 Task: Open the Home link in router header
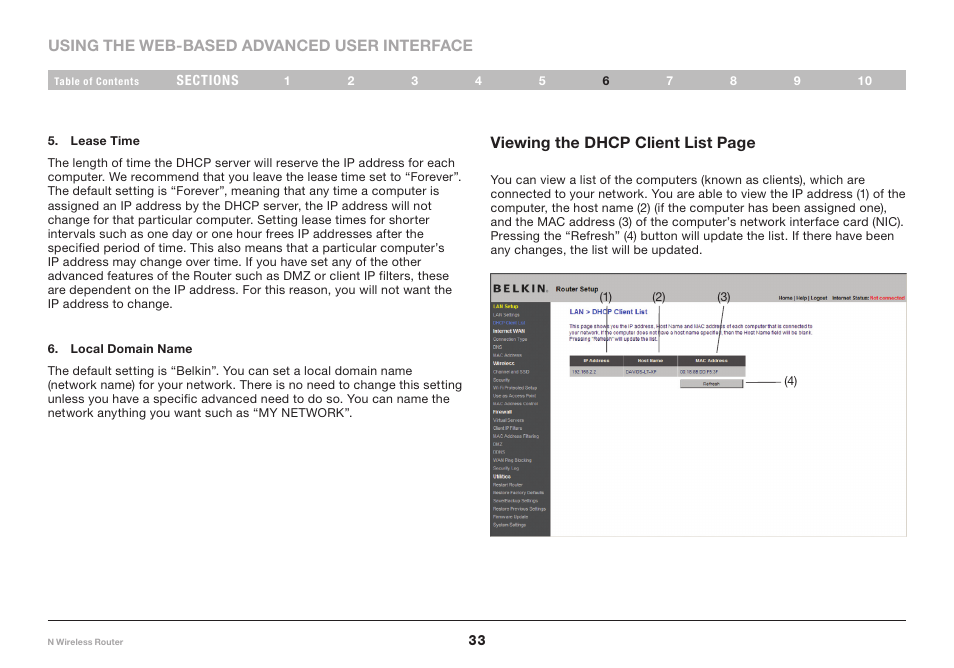785,298
